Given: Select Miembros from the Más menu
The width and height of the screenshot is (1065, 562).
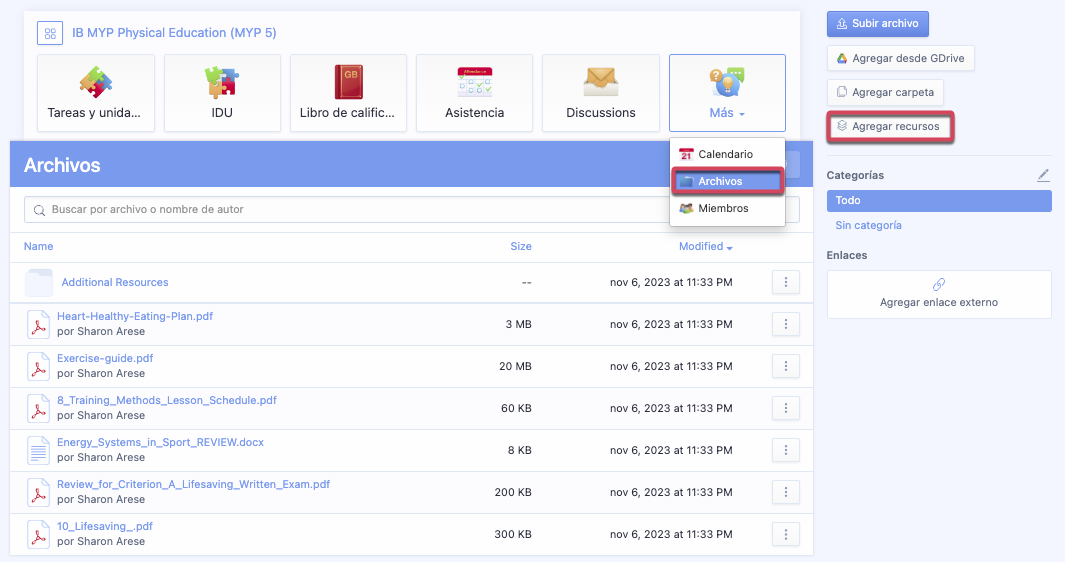Looking at the screenshot, I should pos(723,208).
